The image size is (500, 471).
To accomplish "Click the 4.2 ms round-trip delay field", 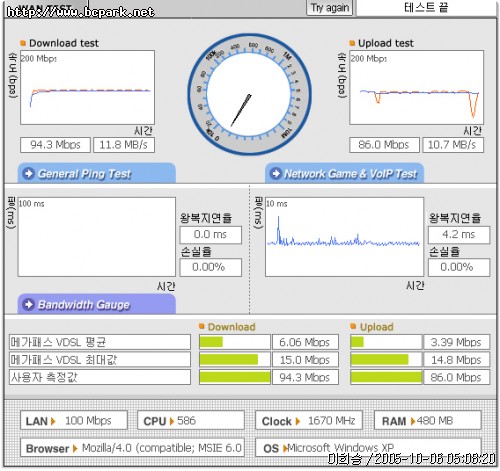I will coord(459,235).
